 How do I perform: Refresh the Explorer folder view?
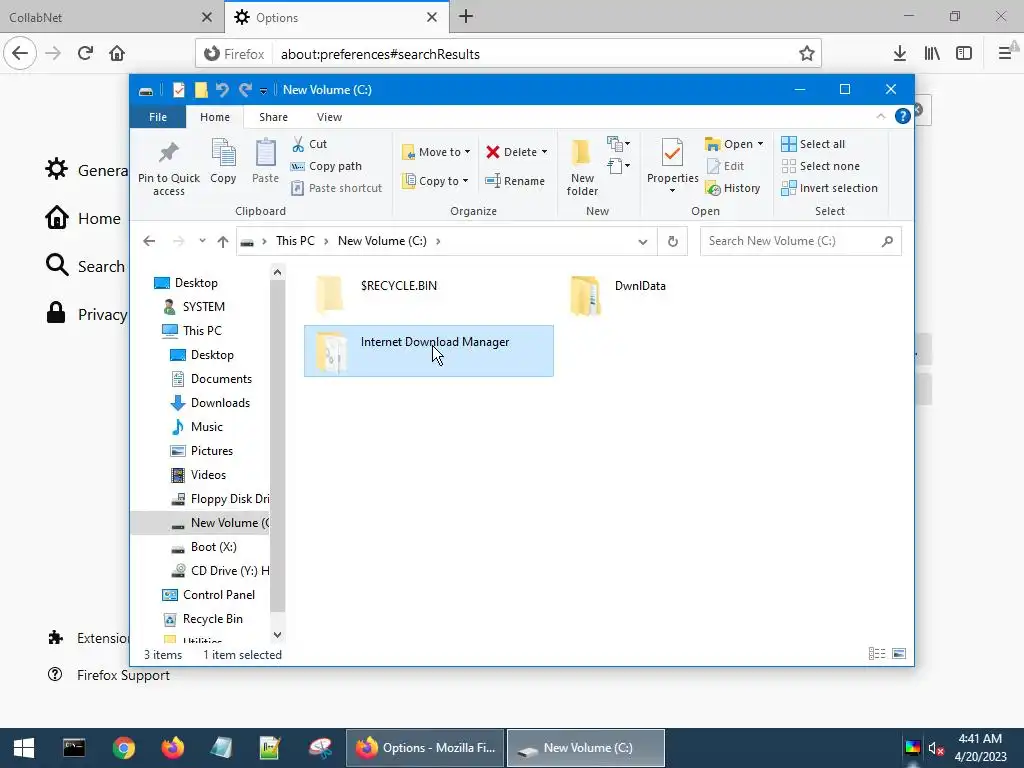[673, 242]
